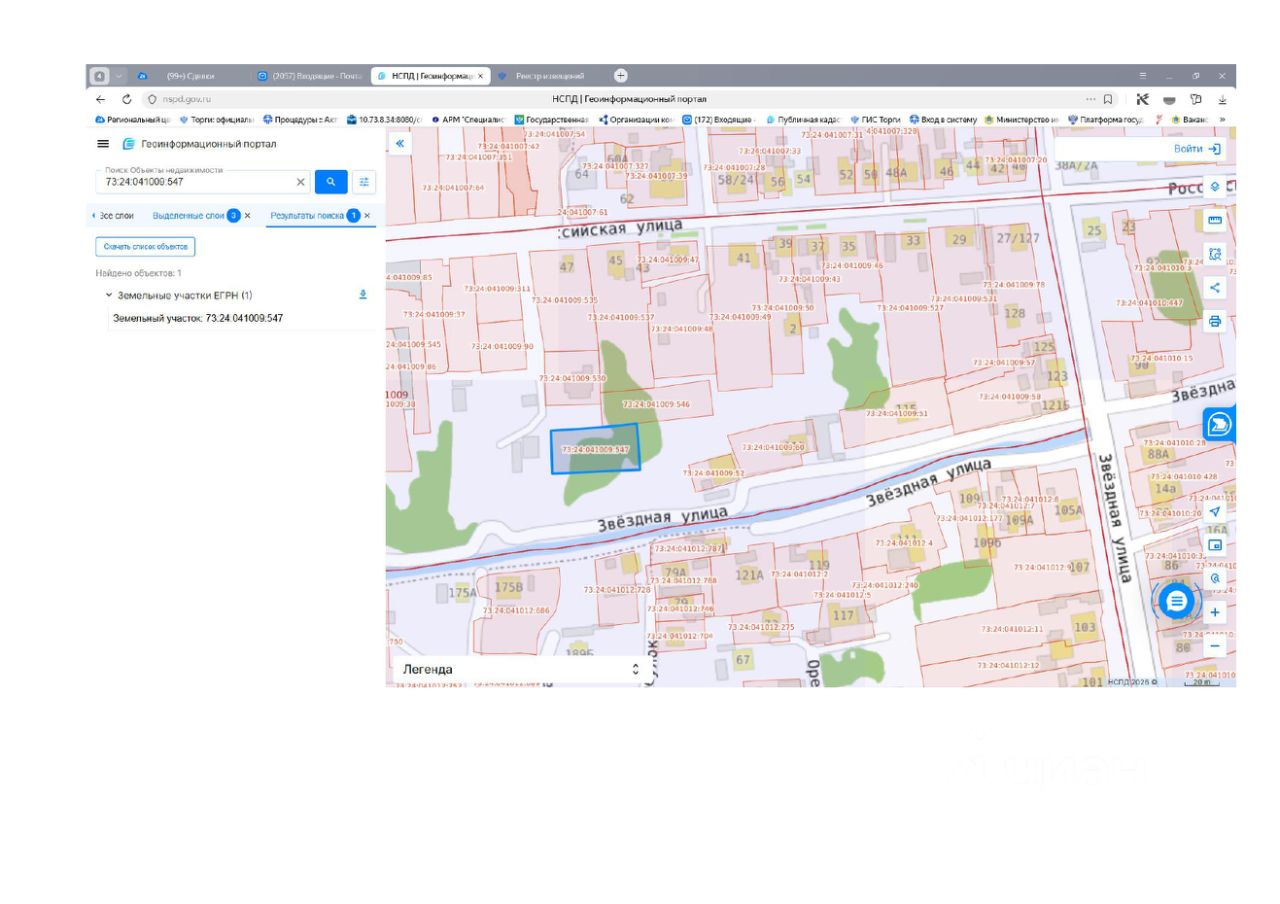Viewport: 1280px width, 904px height.
Task: Click the share map icon
Action: tap(1215, 288)
